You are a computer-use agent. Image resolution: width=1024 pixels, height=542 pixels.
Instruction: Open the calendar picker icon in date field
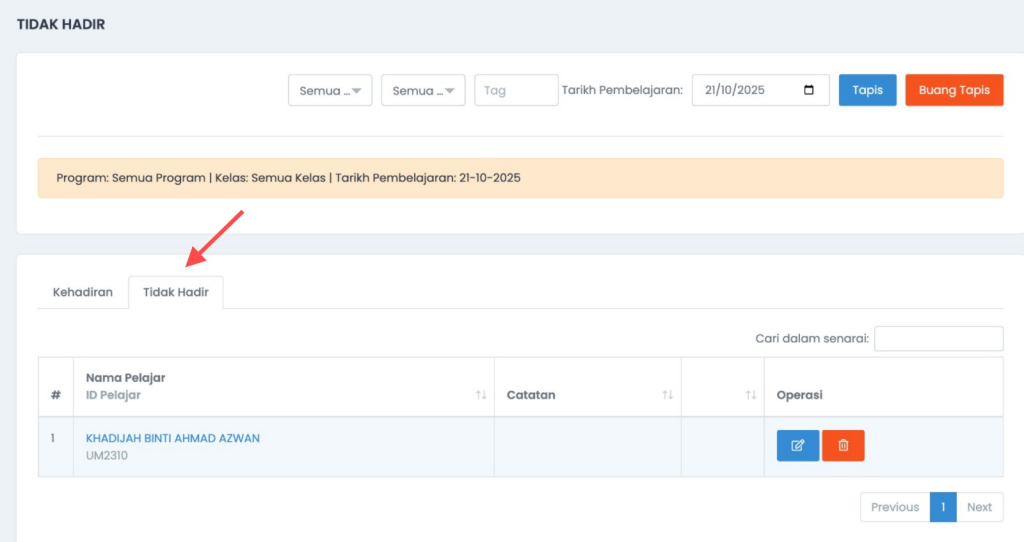(x=809, y=90)
